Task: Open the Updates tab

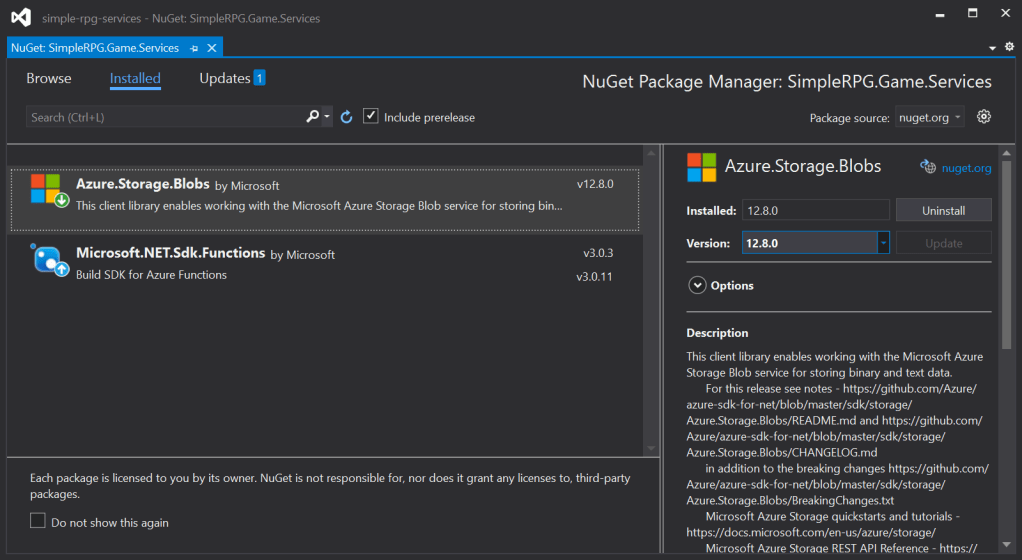Action: click(225, 78)
